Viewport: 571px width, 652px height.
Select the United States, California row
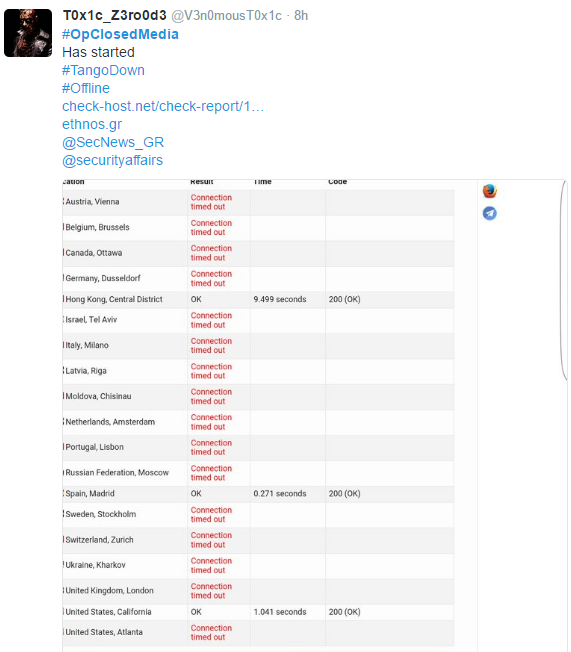(258, 612)
